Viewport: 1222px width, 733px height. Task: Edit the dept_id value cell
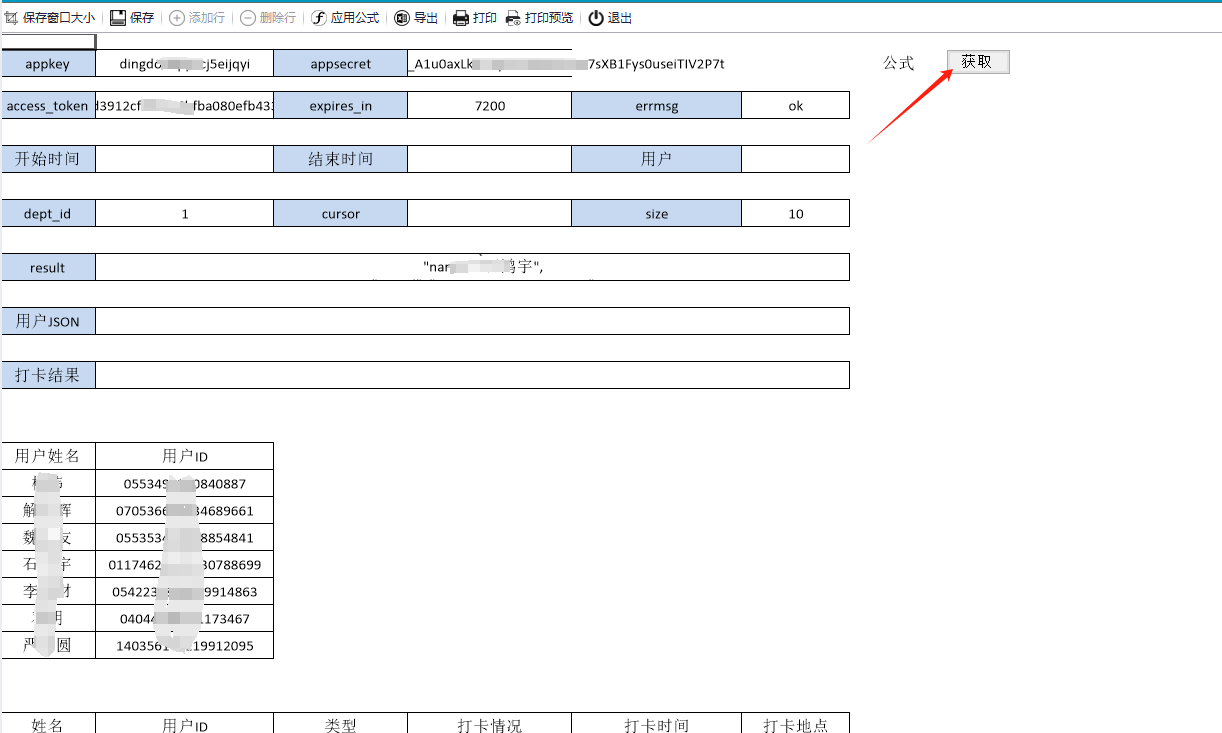(184, 213)
